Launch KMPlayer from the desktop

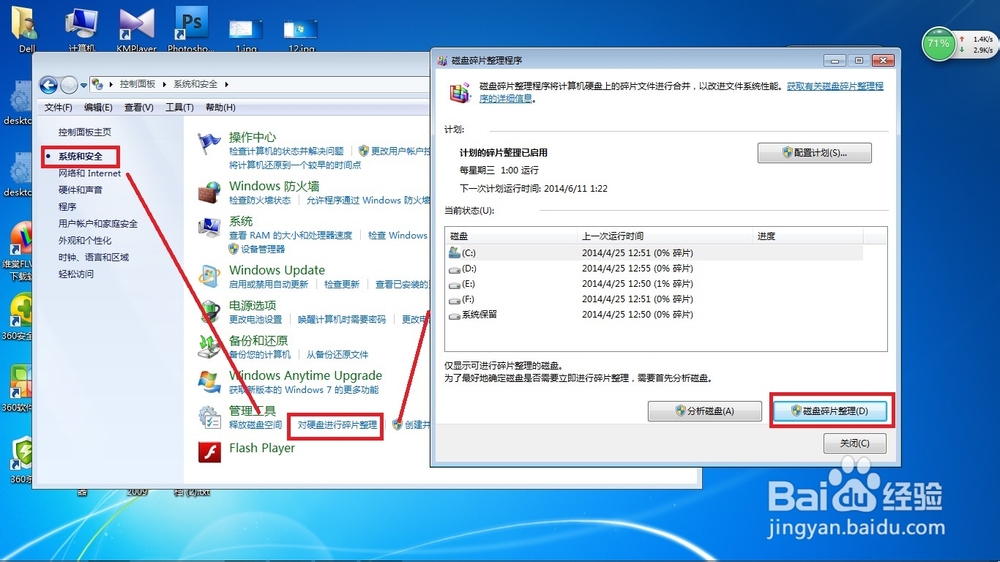[x=136, y=28]
